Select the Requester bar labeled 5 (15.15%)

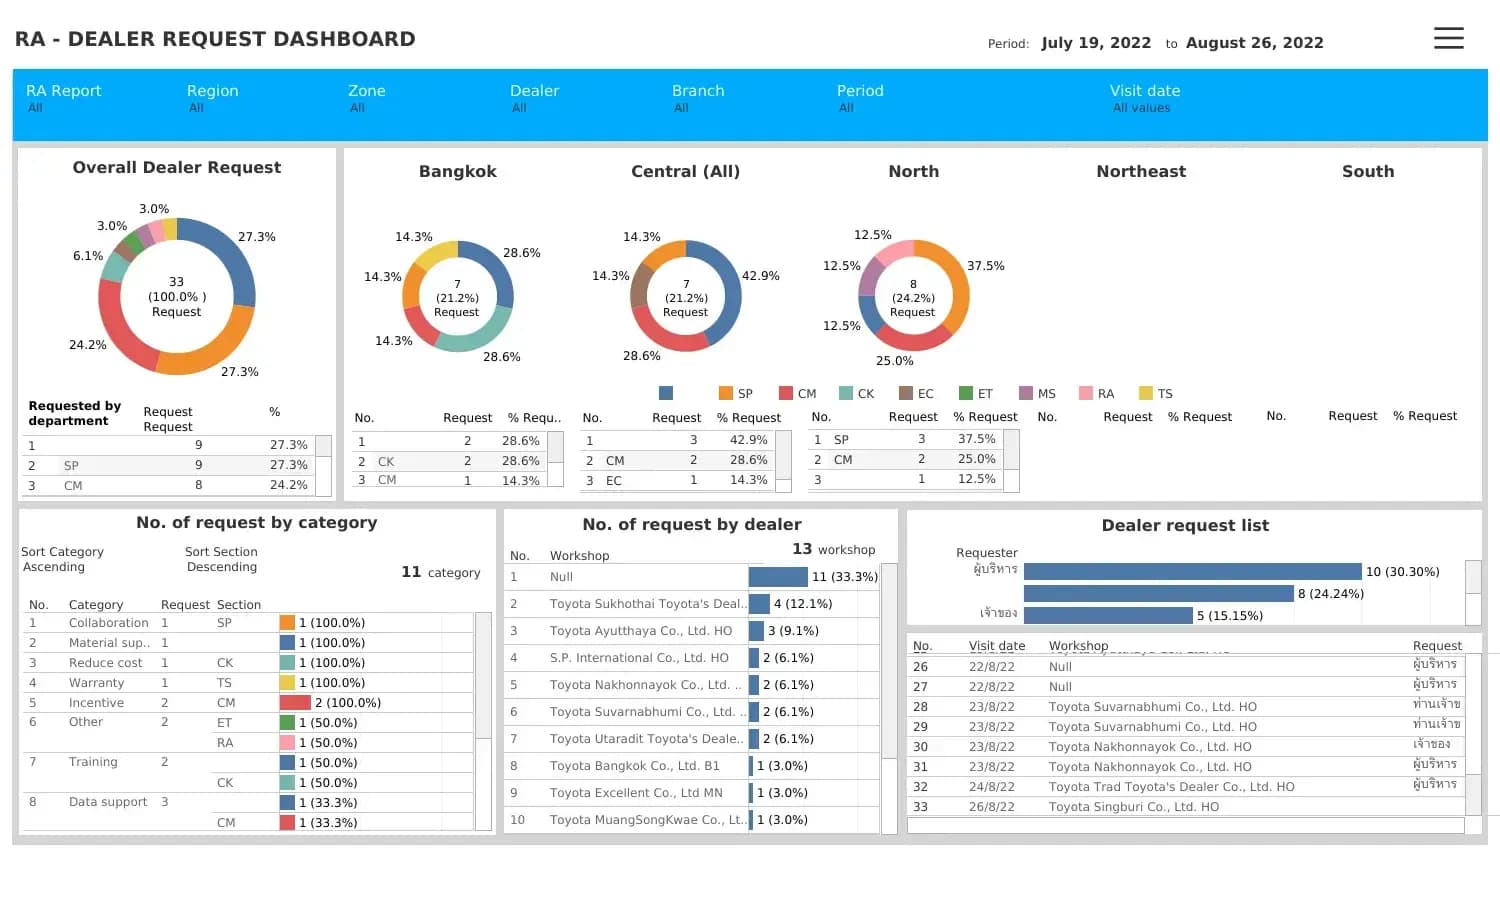pos(1108,615)
